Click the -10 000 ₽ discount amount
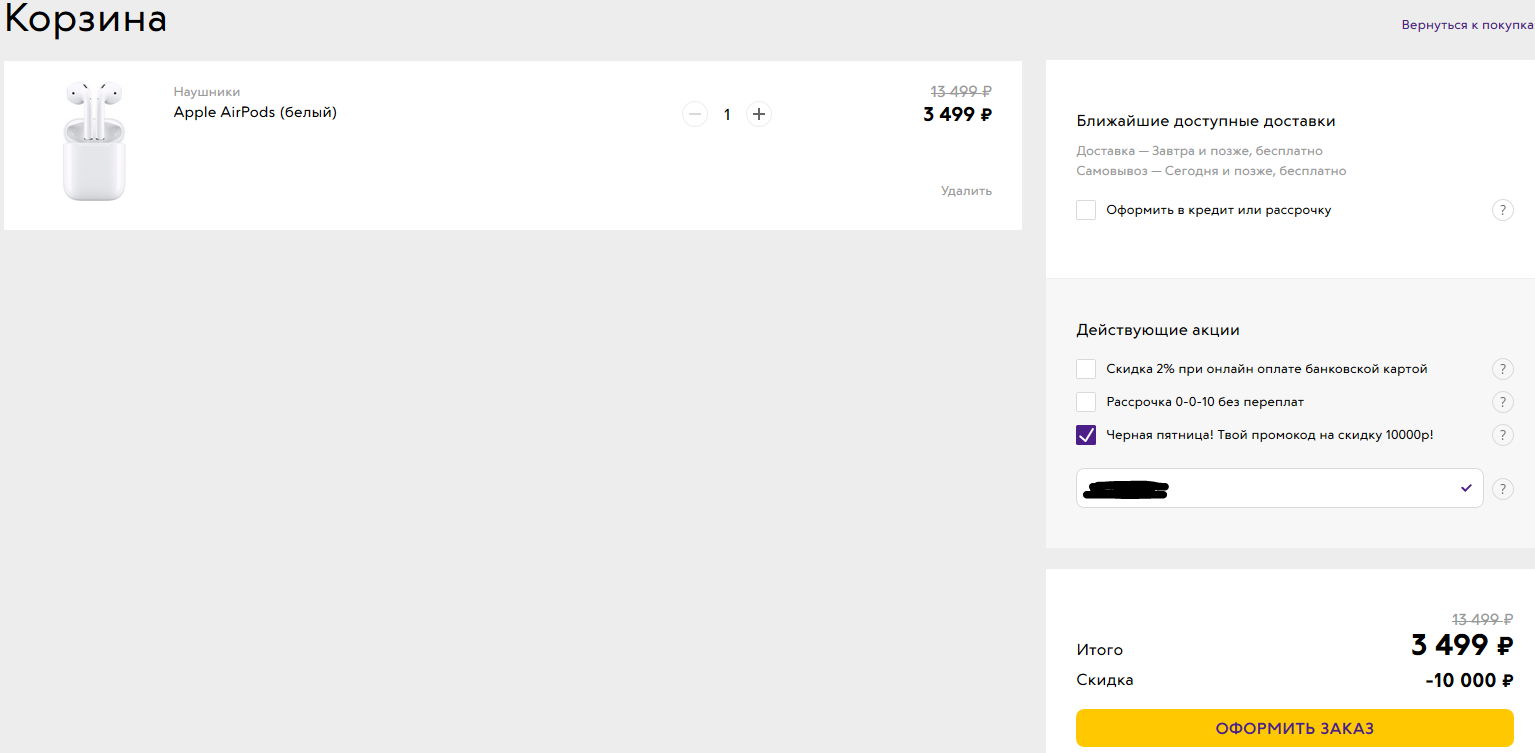Viewport: 1535px width, 753px height. pos(1469,681)
